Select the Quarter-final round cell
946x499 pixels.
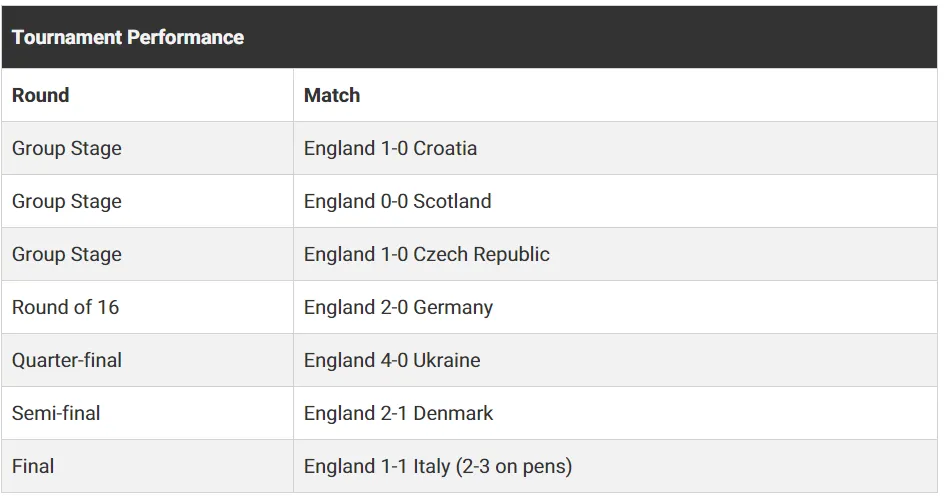[x=147, y=360]
